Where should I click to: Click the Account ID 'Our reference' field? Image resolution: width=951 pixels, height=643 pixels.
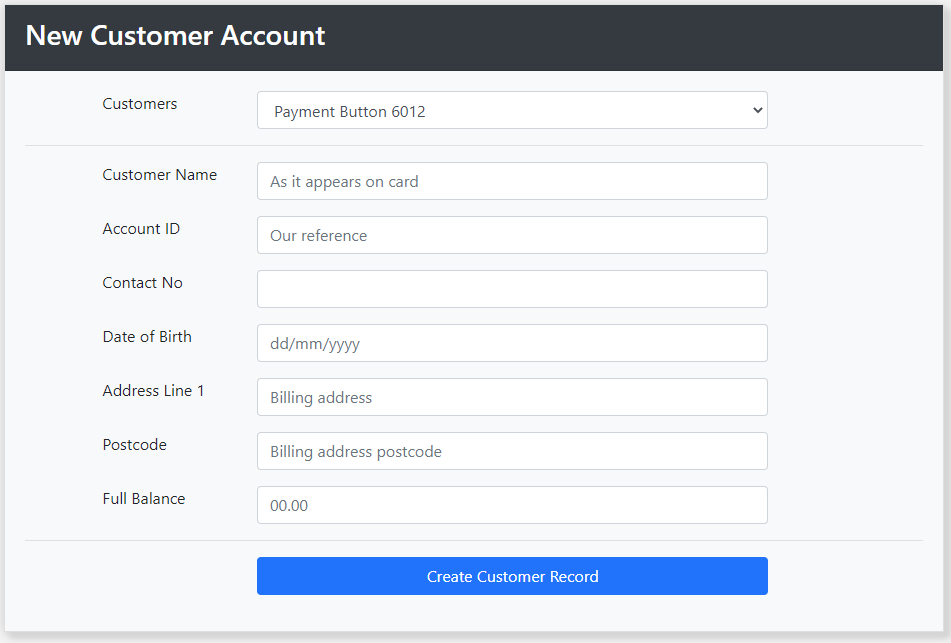[x=512, y=235]
